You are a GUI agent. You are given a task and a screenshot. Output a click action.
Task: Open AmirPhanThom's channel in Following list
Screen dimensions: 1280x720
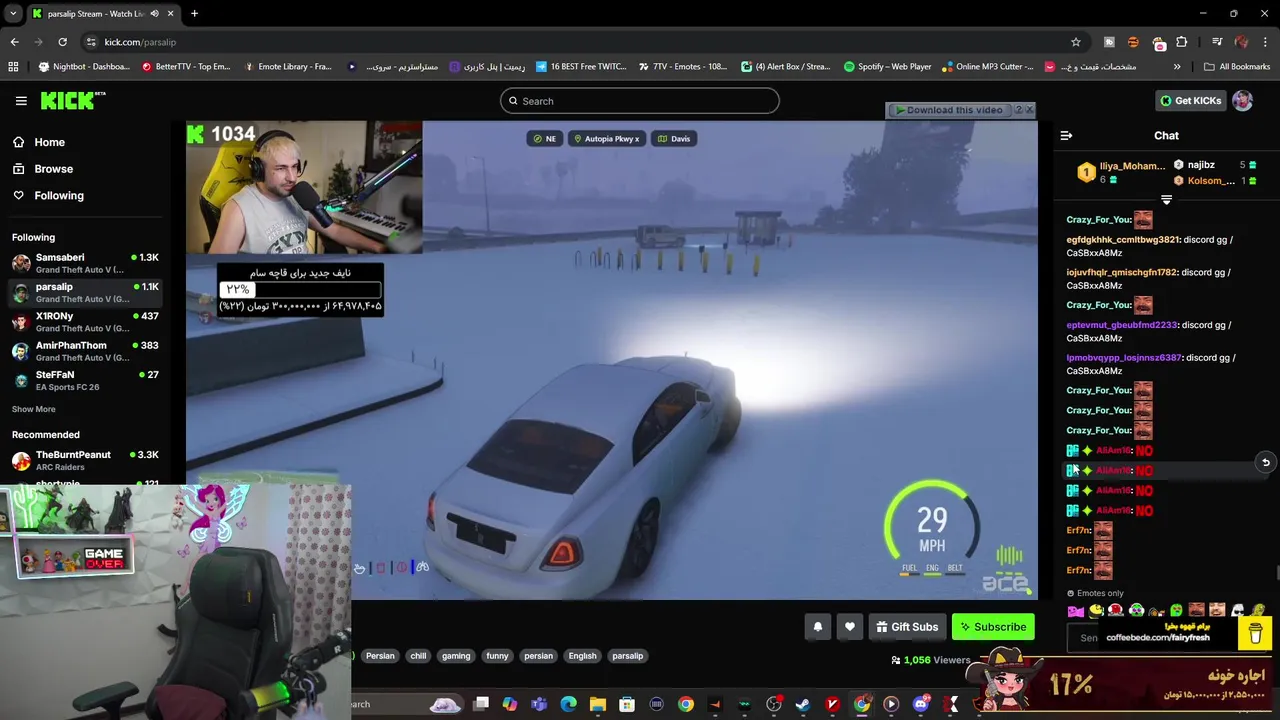click(86, 351)
